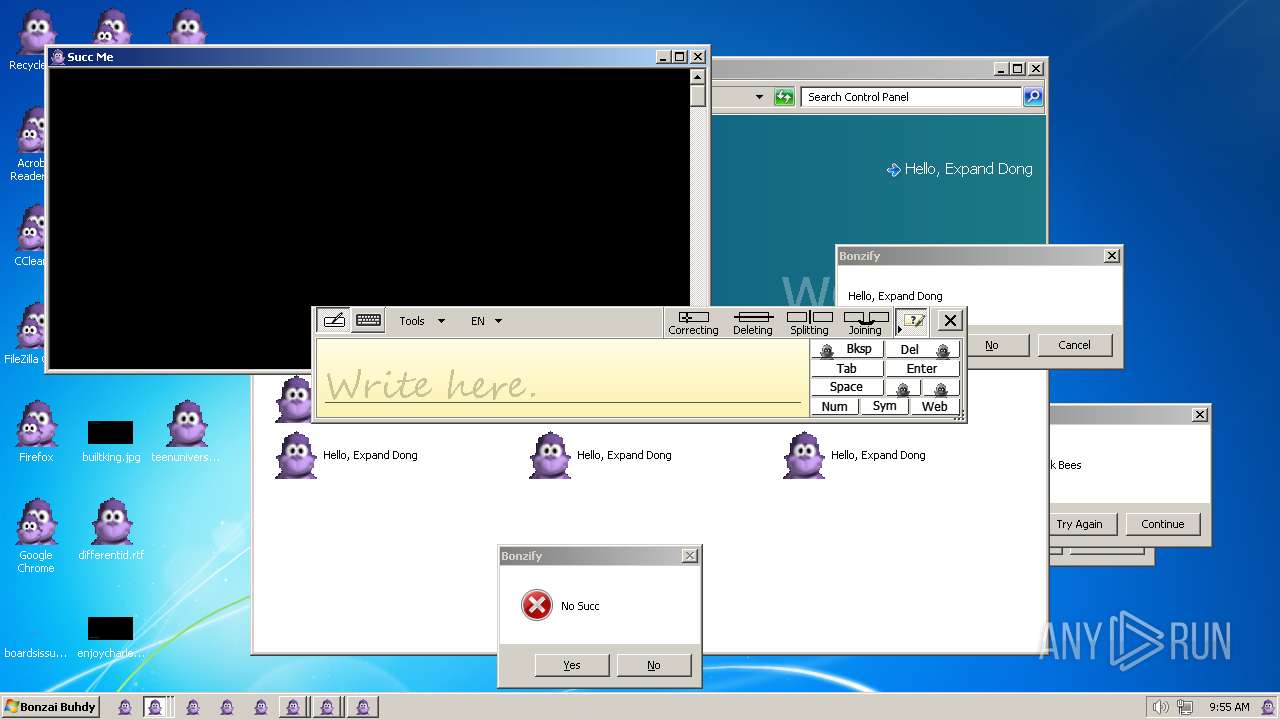
Task: Select the enjoycharle... desktop file
Action: [x=111, y=637]
